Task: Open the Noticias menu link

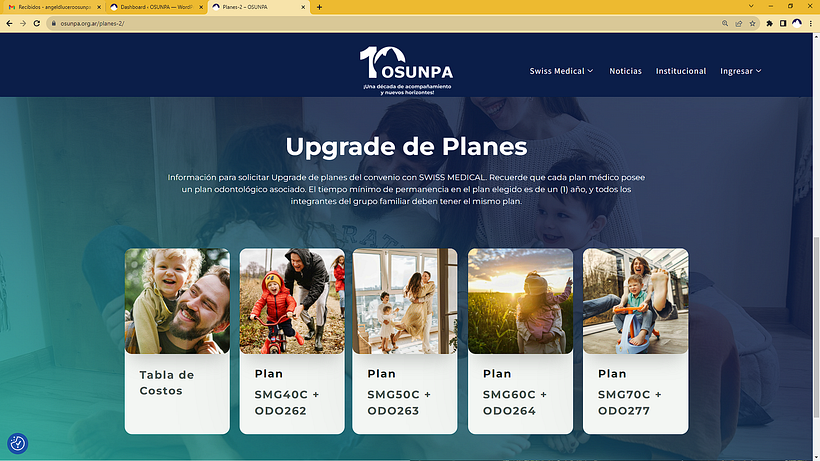Action: (625, 71)
